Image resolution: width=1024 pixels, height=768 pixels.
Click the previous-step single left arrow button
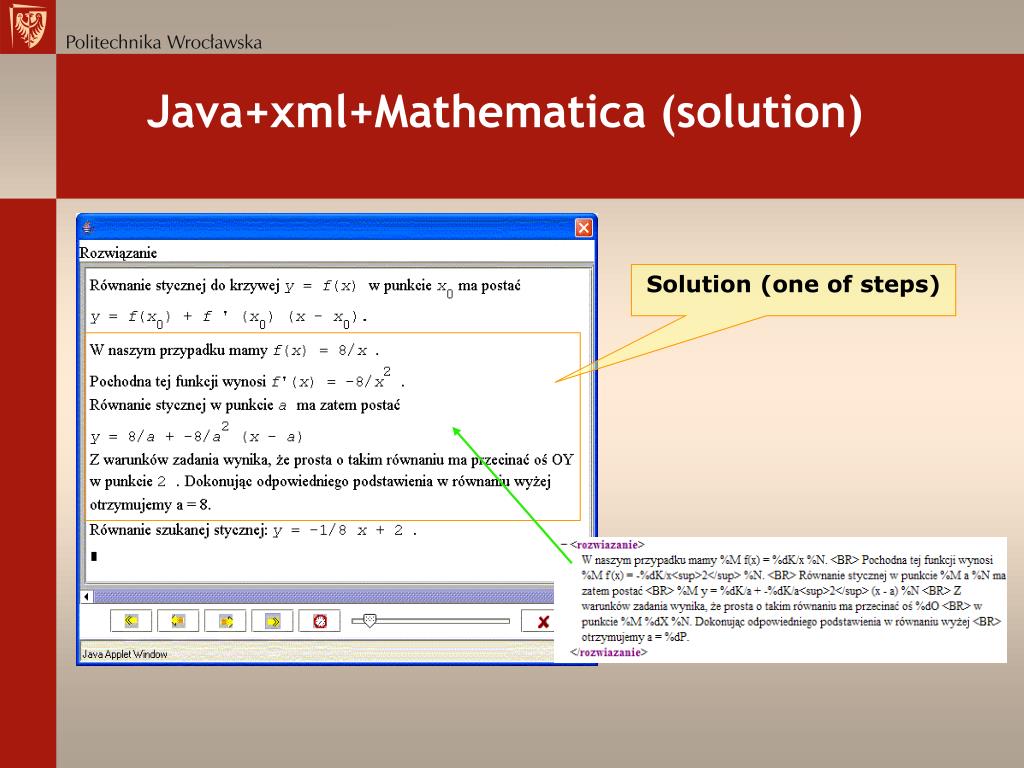(x=178, y=621)
